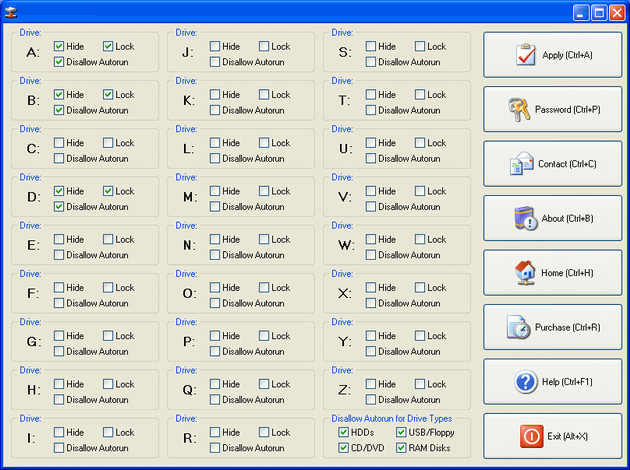Uncheck RAM Disks autorun drive type
This screenshot has width=630, height=470.
coord(401,448)
